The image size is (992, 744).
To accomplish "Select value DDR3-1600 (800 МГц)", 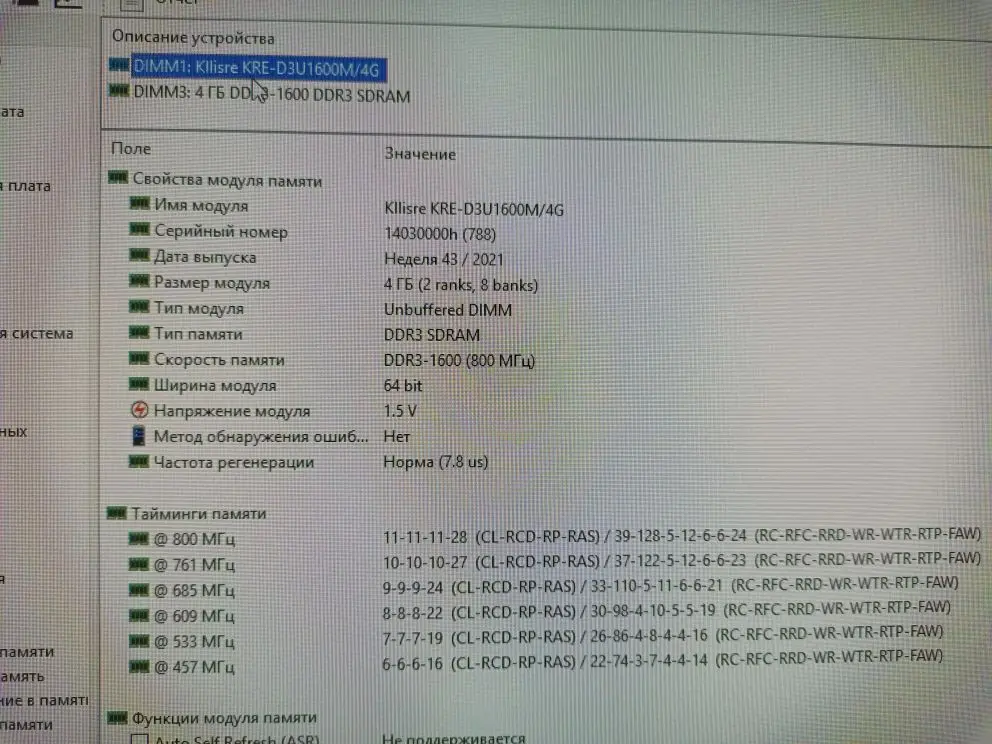I will coord(459,361).
